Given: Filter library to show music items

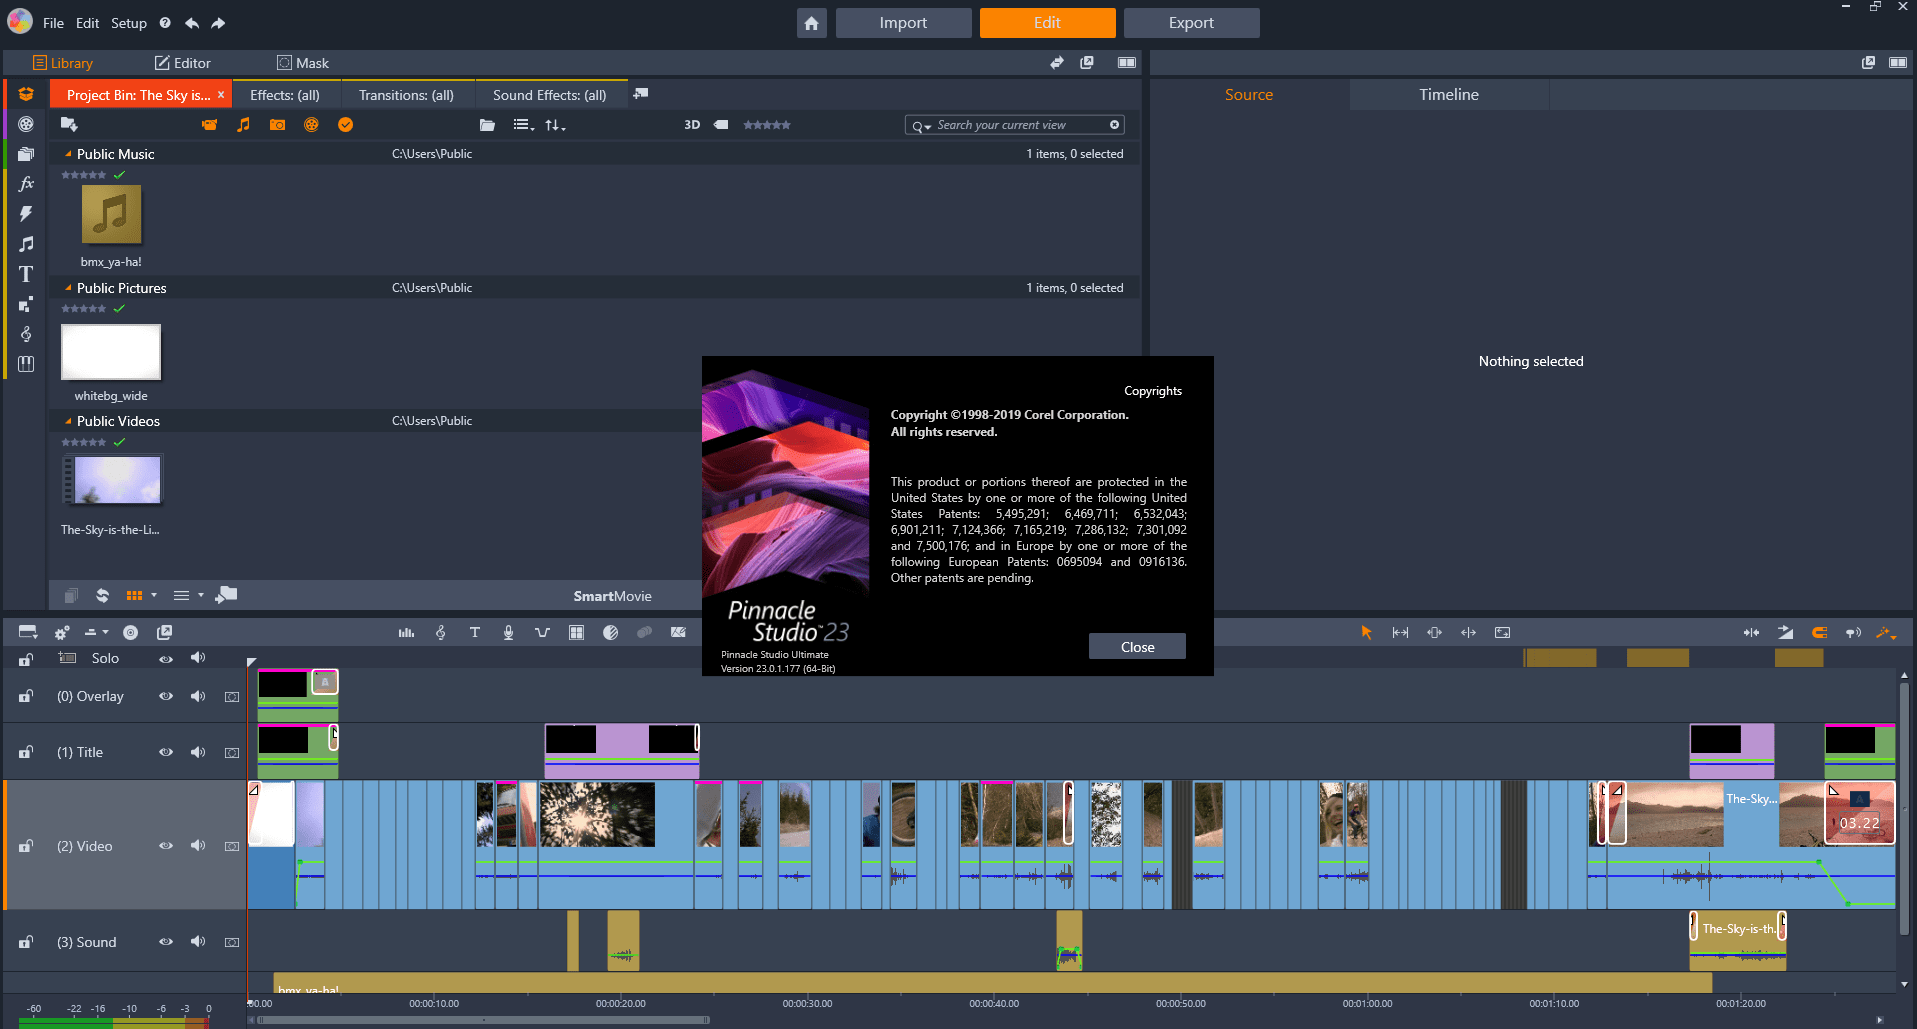Looking at the screenshot, I should 243,124.
